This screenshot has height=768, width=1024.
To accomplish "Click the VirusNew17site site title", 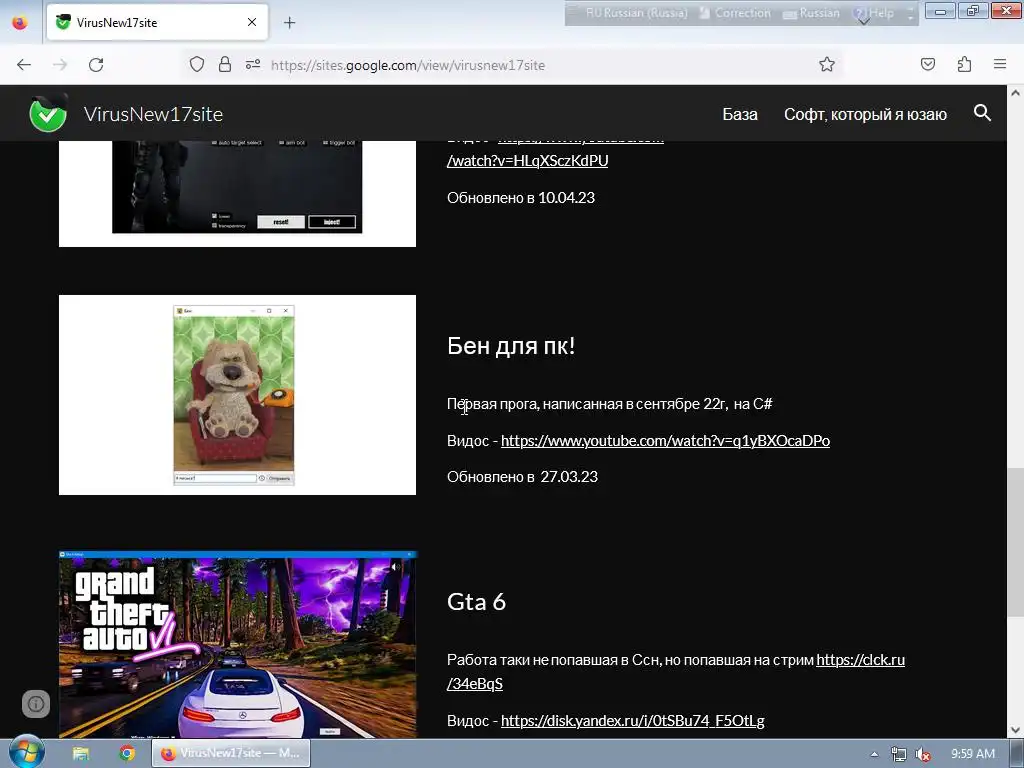I will coord(153,114).
